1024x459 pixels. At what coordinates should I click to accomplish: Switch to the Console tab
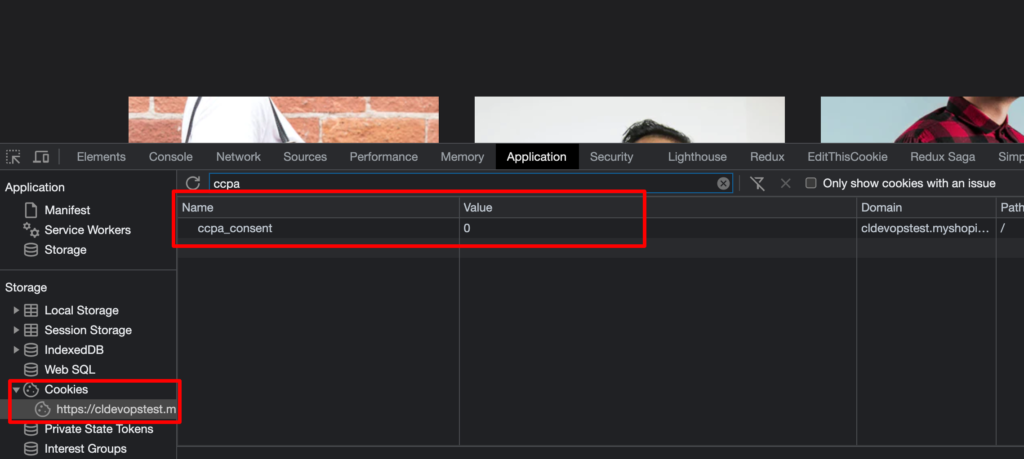[170, 157]
